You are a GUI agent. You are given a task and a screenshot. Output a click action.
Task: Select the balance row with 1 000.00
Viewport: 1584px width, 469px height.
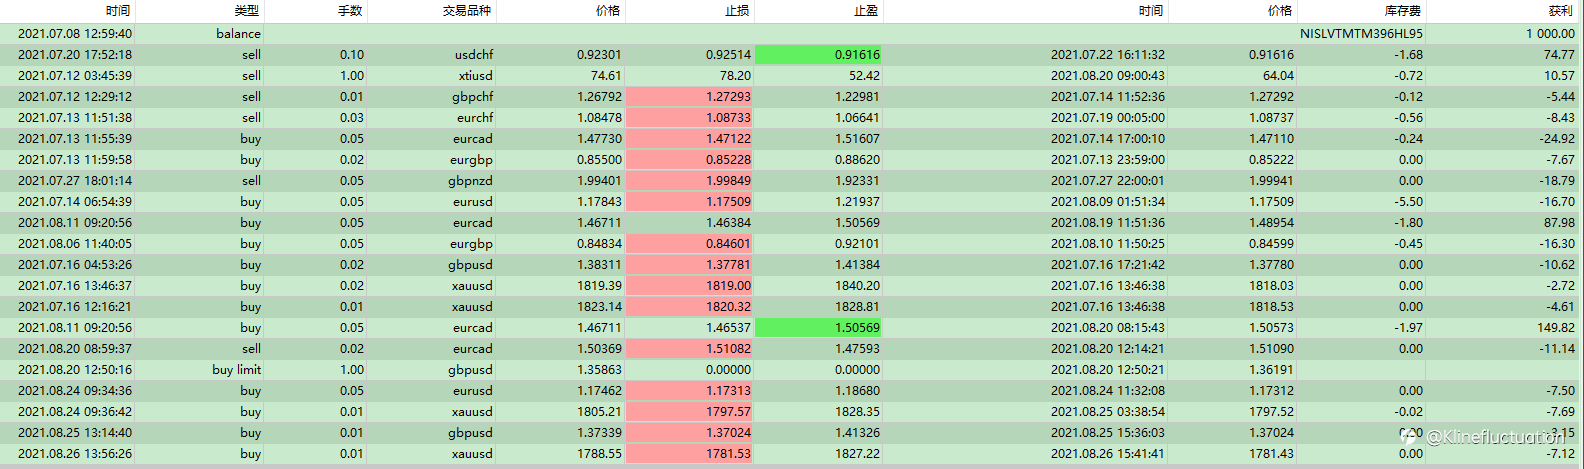tap(792, 33)
